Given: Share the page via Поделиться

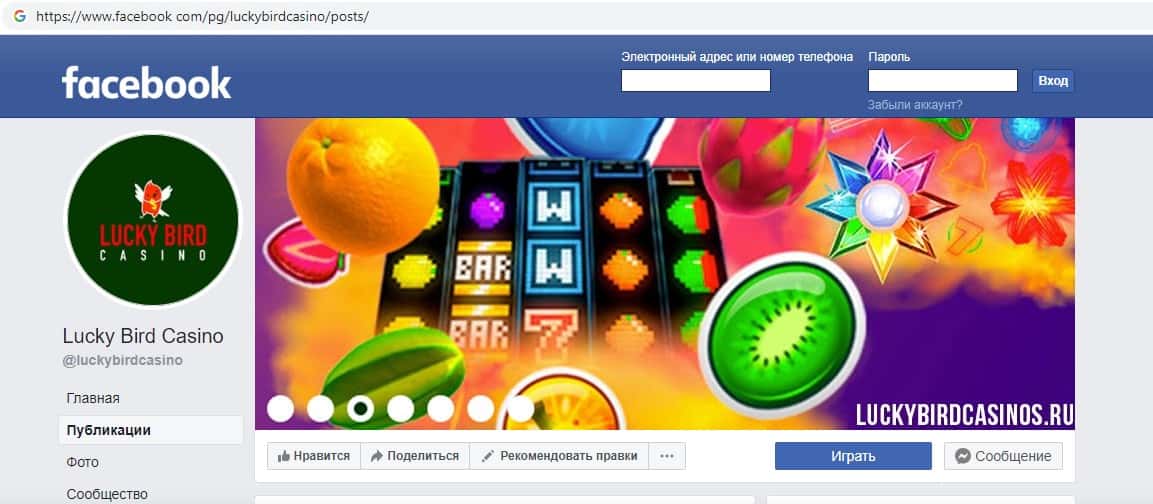Looking at the screenshot, I should pos(415,456).
